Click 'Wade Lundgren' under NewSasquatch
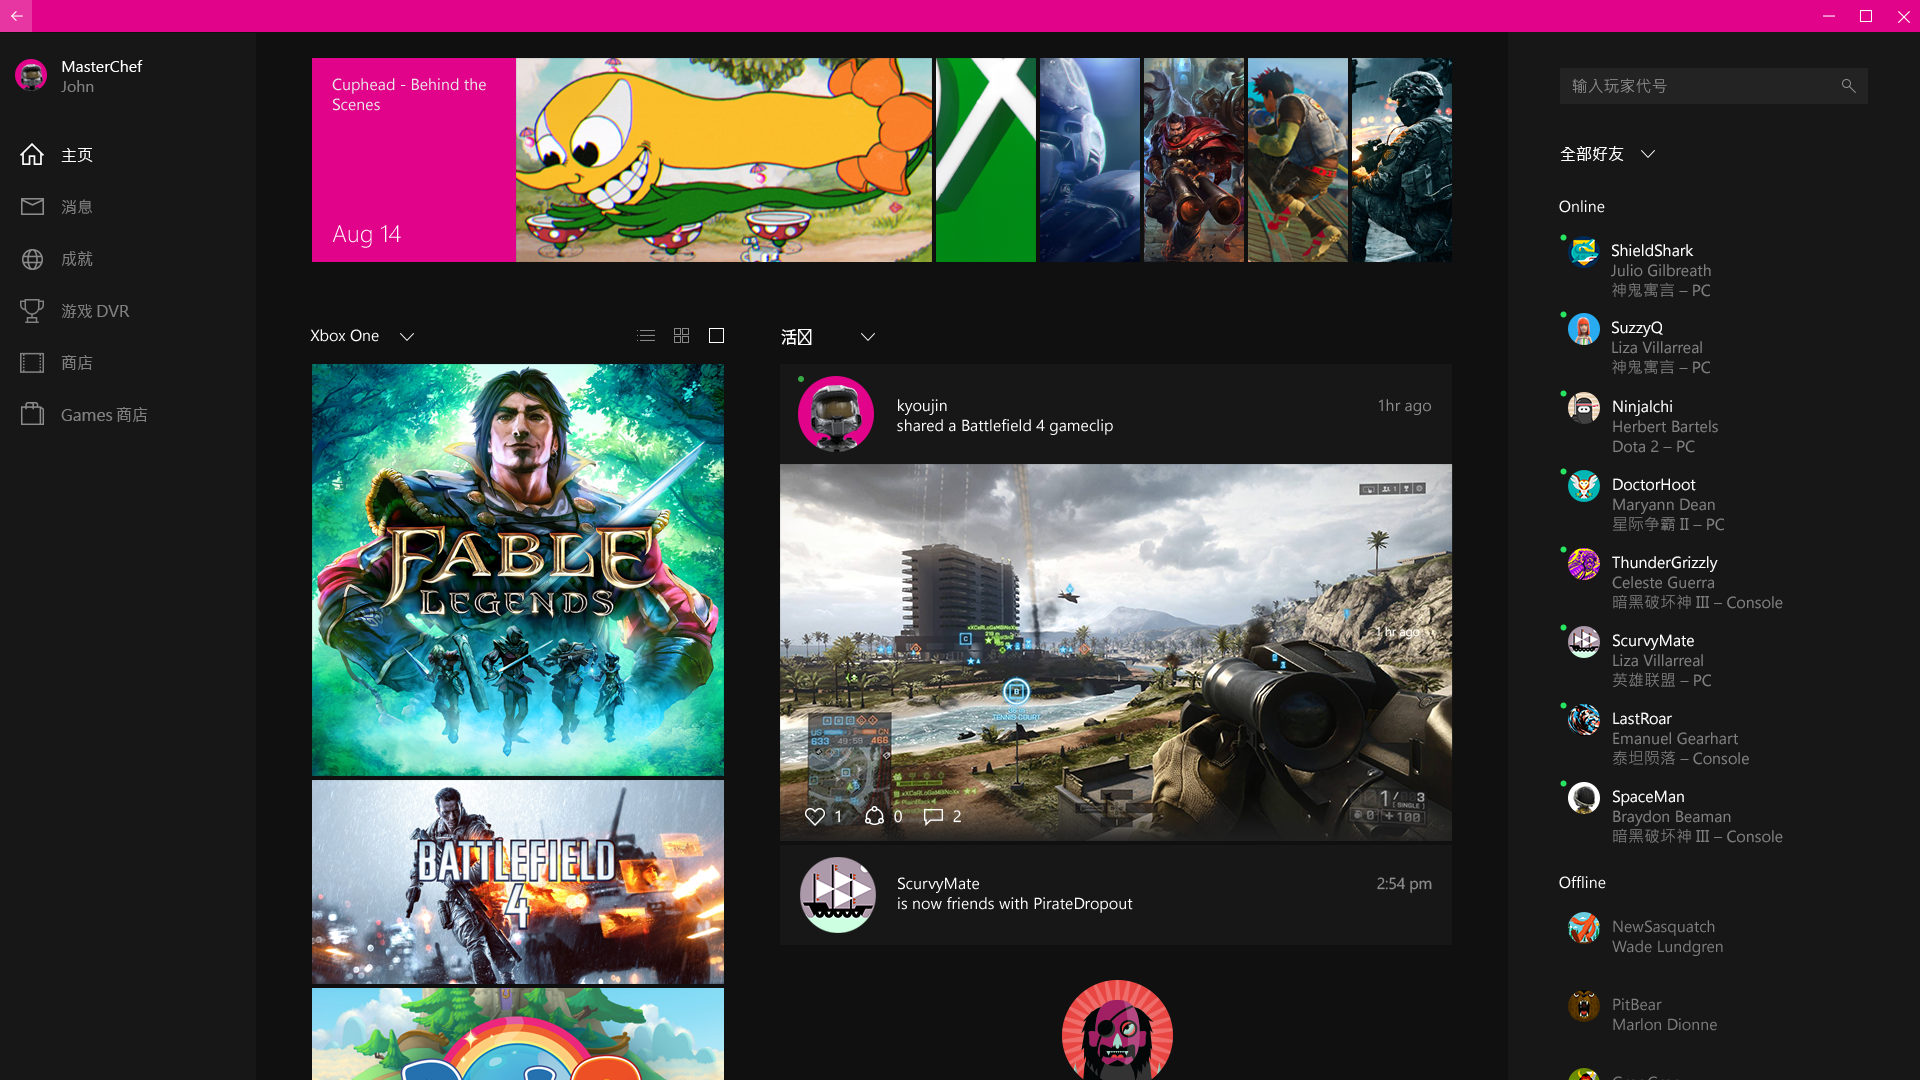Viewport: 1920px width, 1080px height. 1666,947
